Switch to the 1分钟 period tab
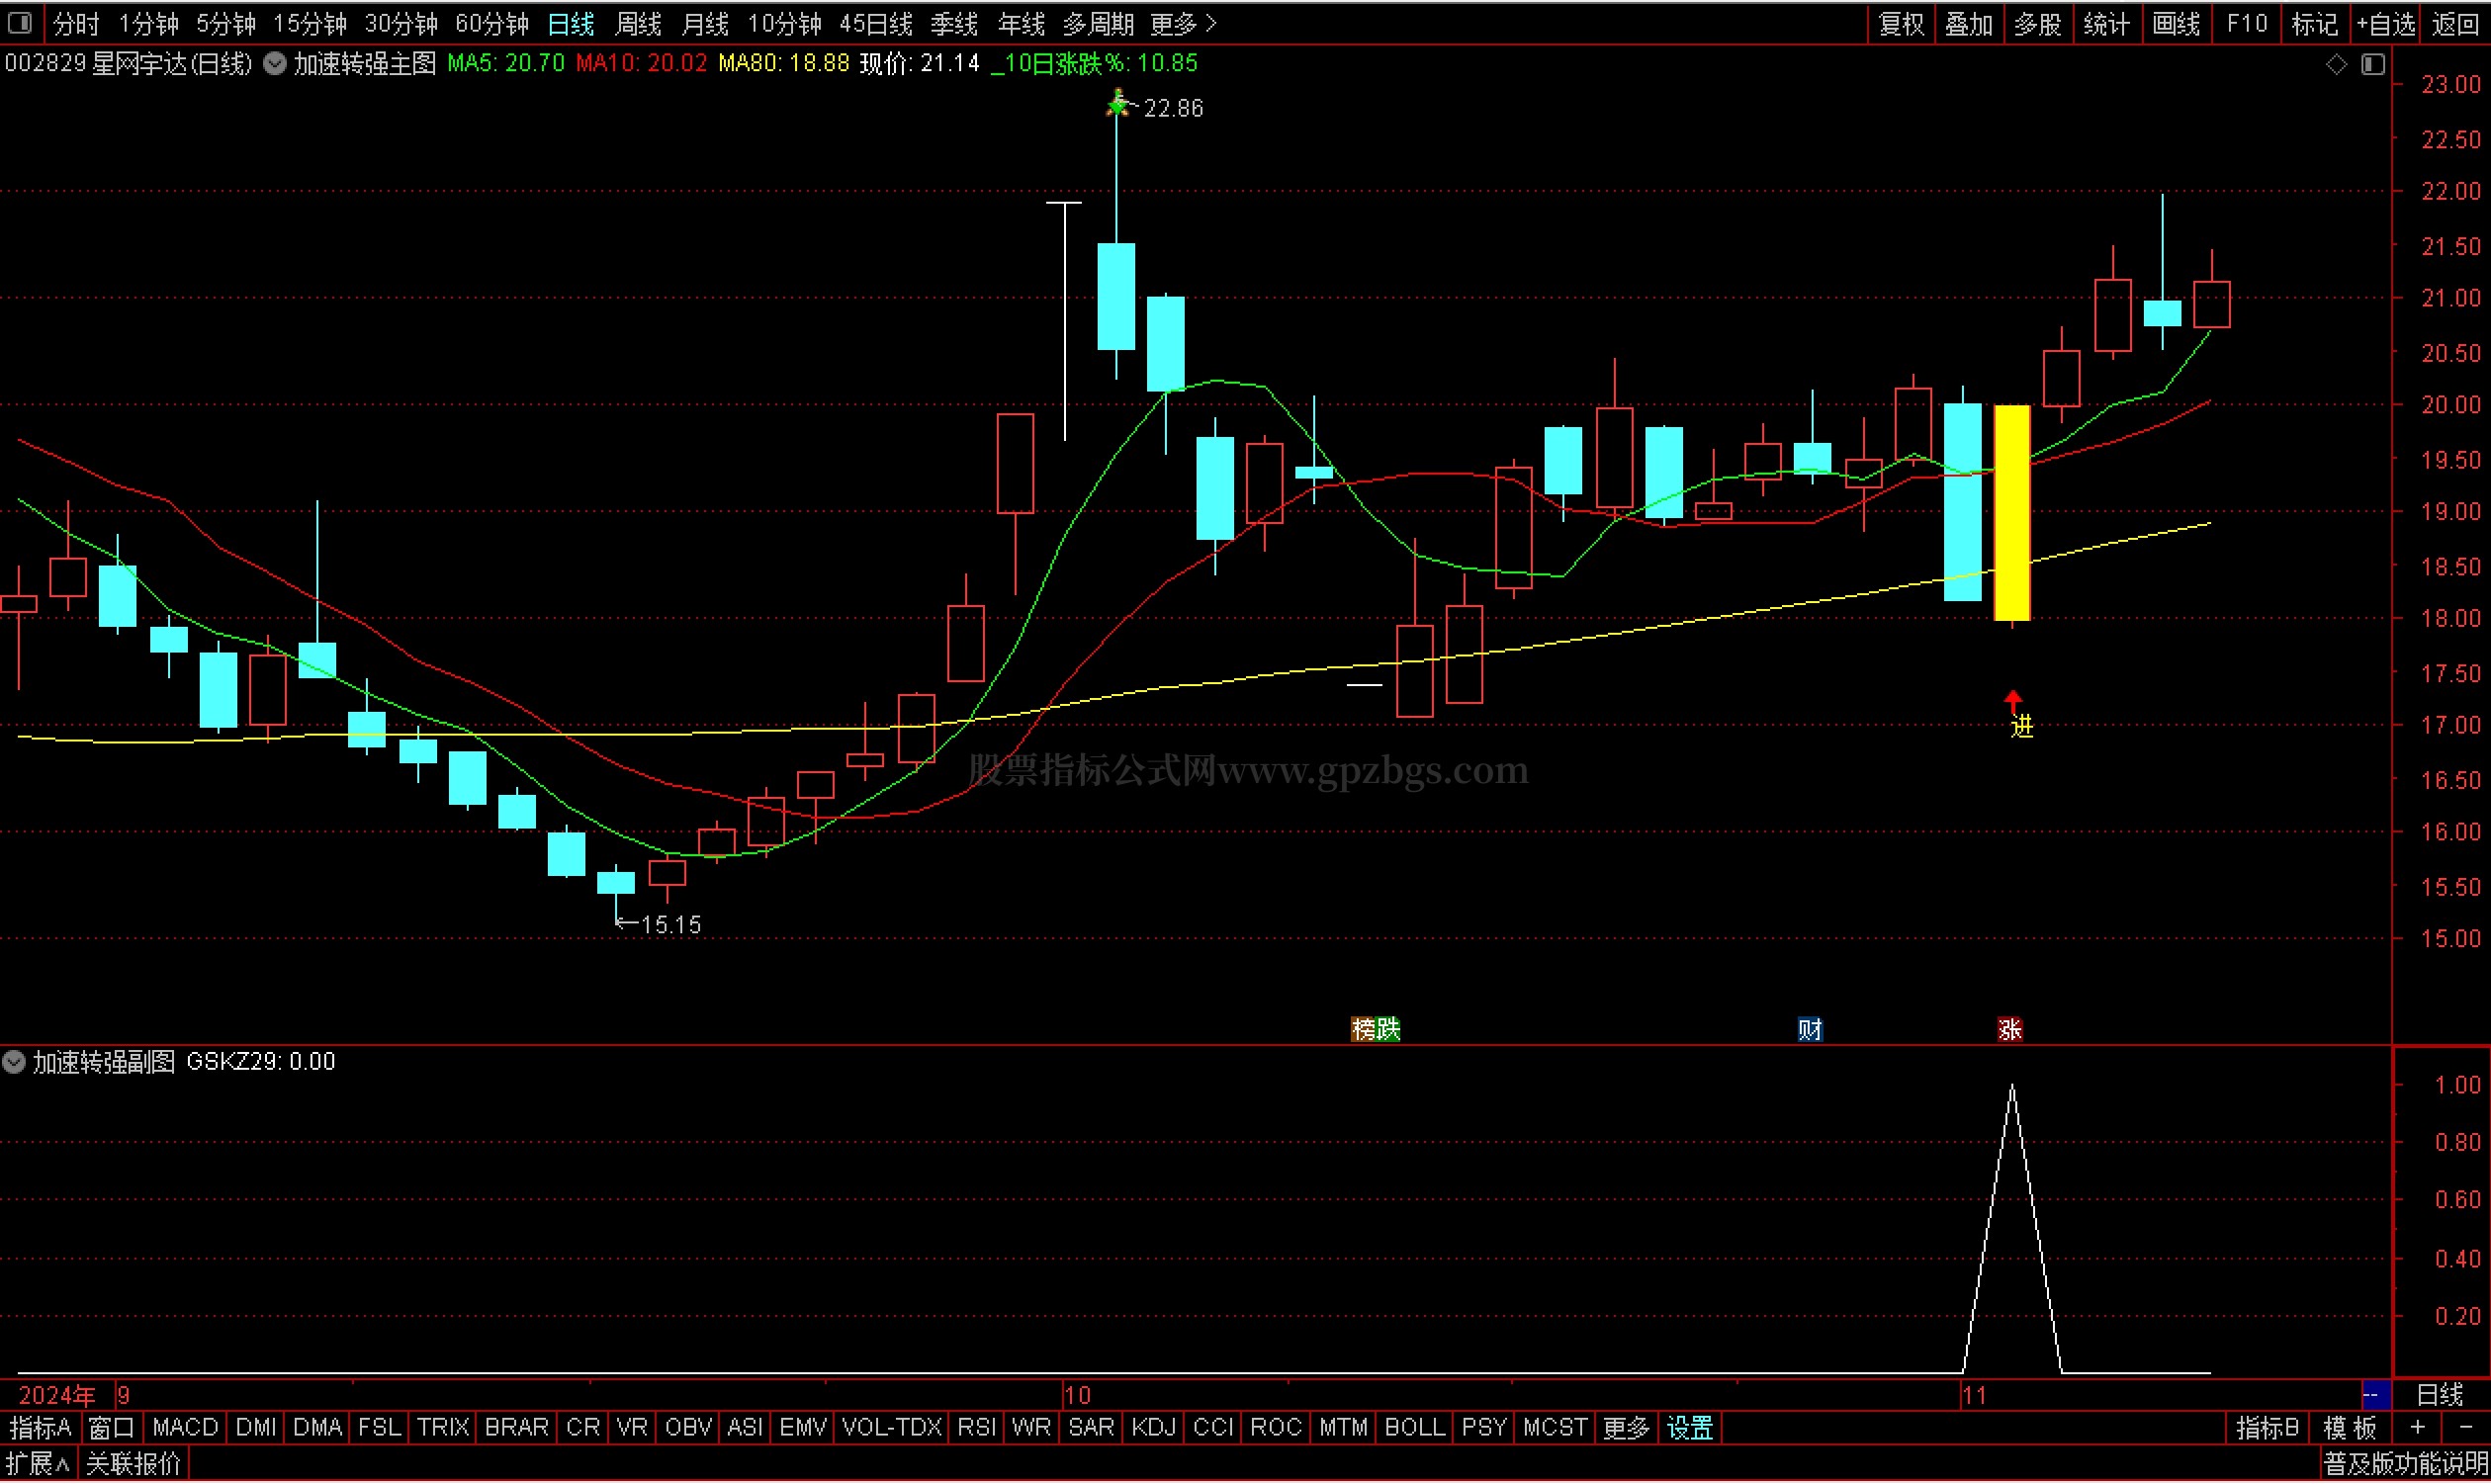The width and height of the screenshot is (2491, 1484). point(148,23)
